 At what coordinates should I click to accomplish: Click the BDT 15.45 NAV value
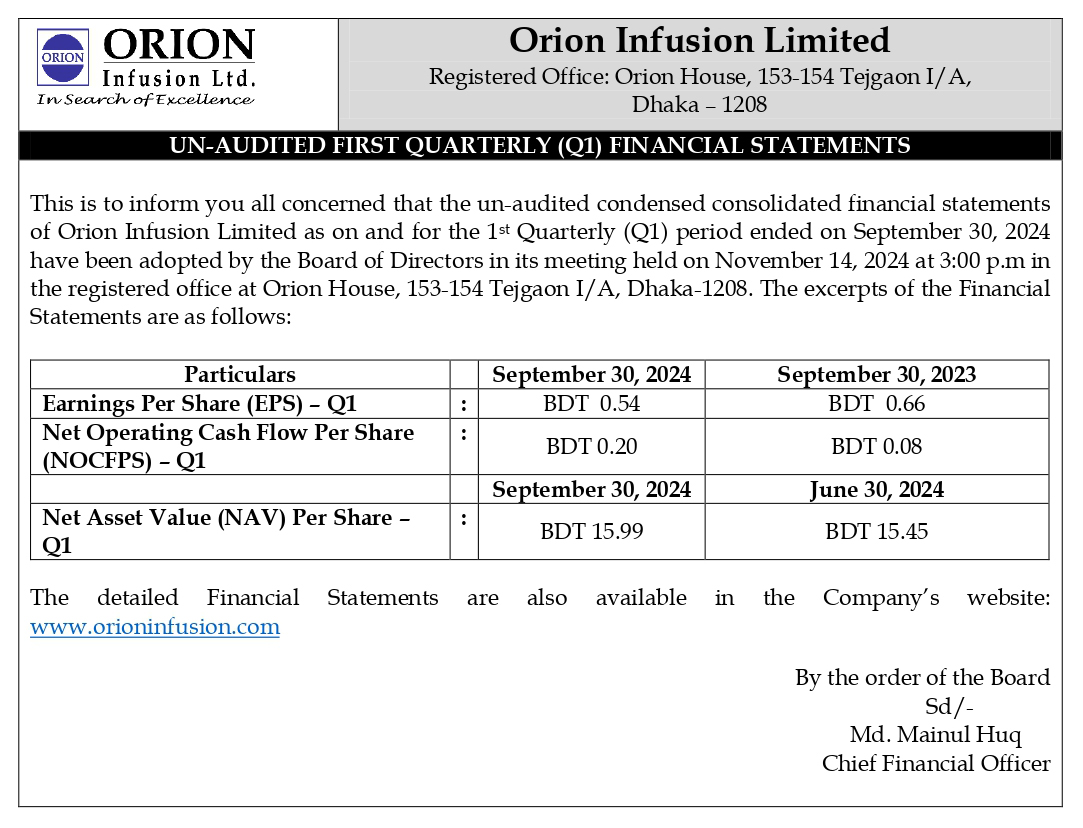[877, 531]
